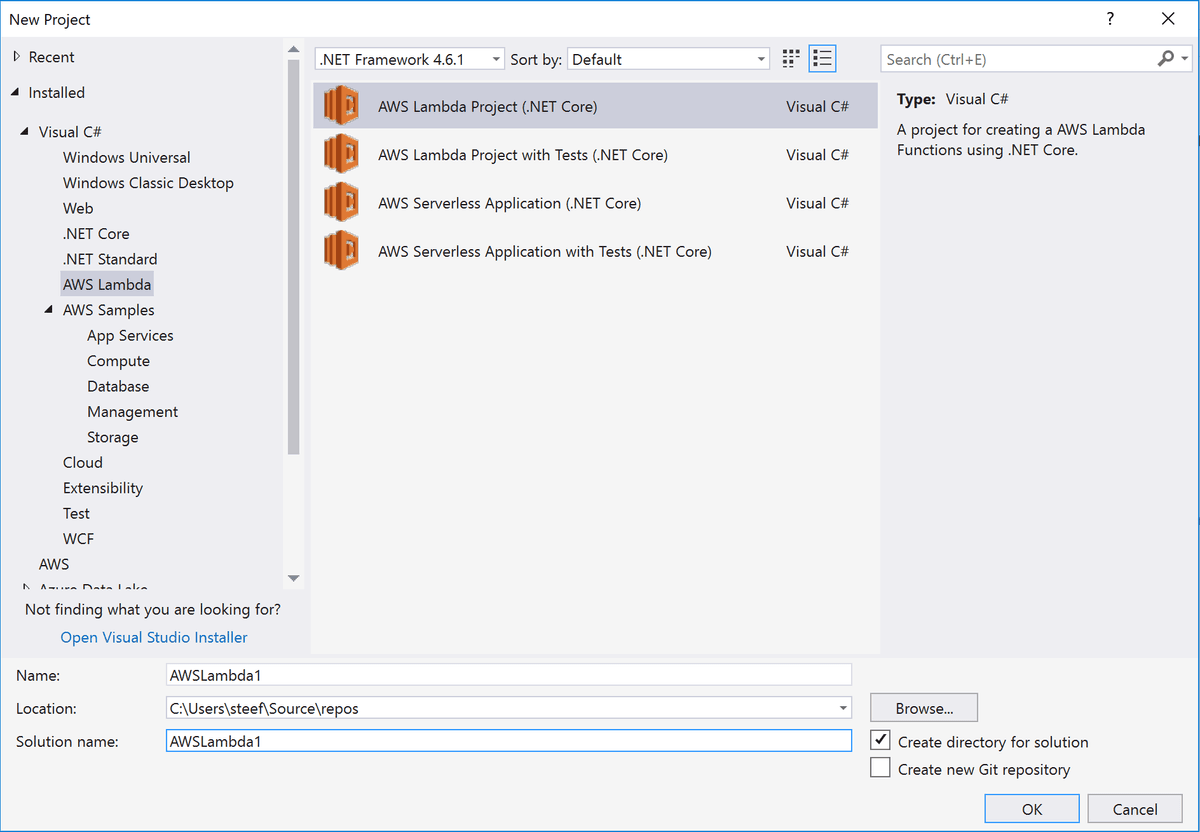Select App Services under AWS Samples

[x=130, y=335]
